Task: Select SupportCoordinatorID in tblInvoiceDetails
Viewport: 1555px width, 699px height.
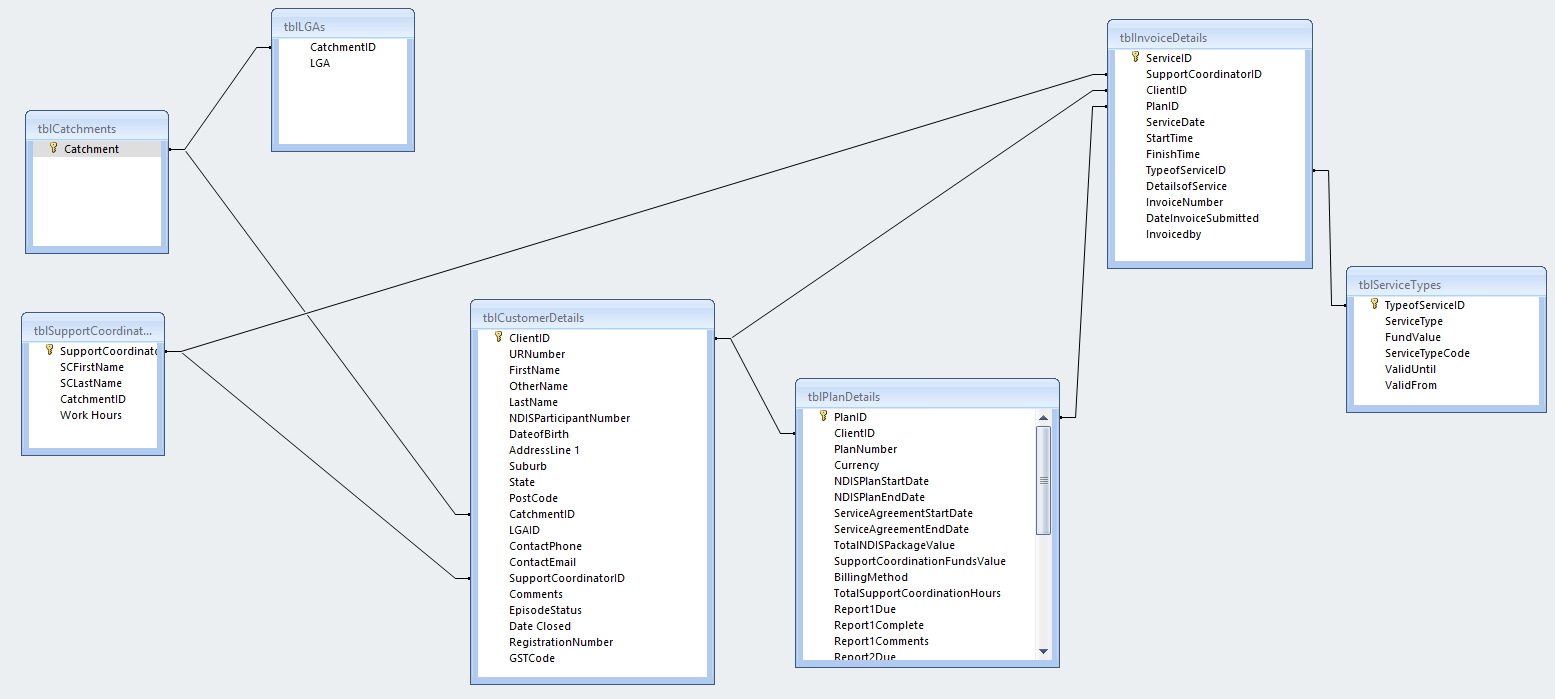Action: (1204, 74)
